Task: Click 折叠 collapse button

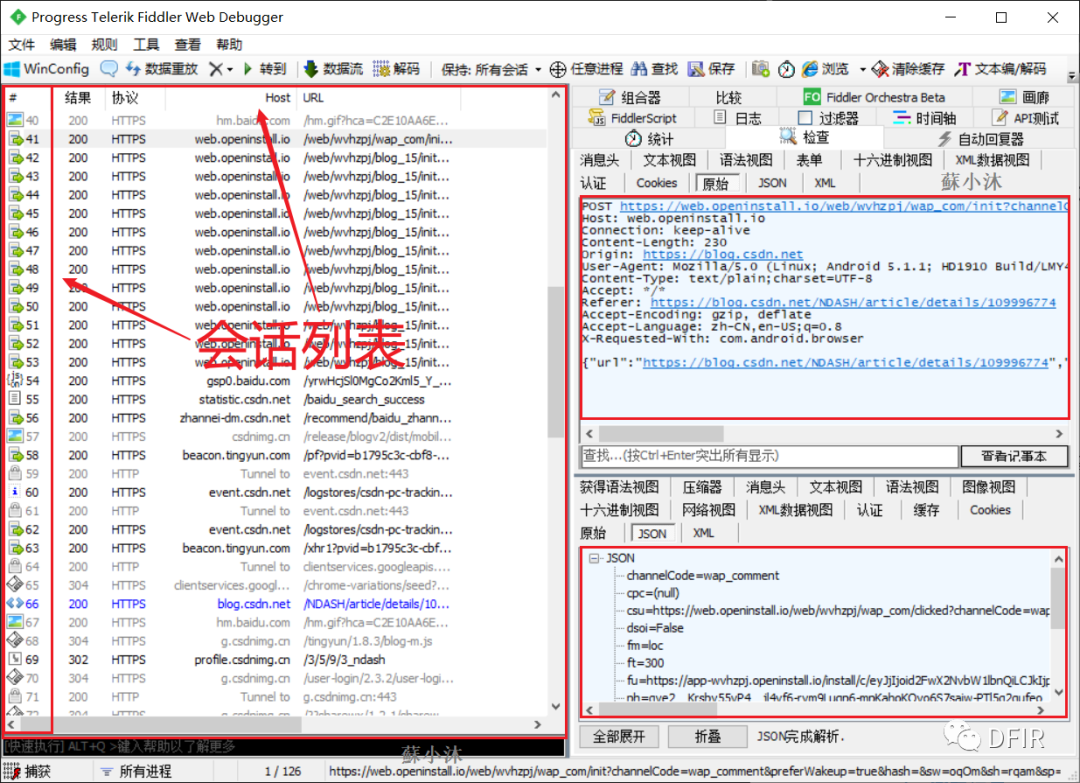Action: point(707,736)
